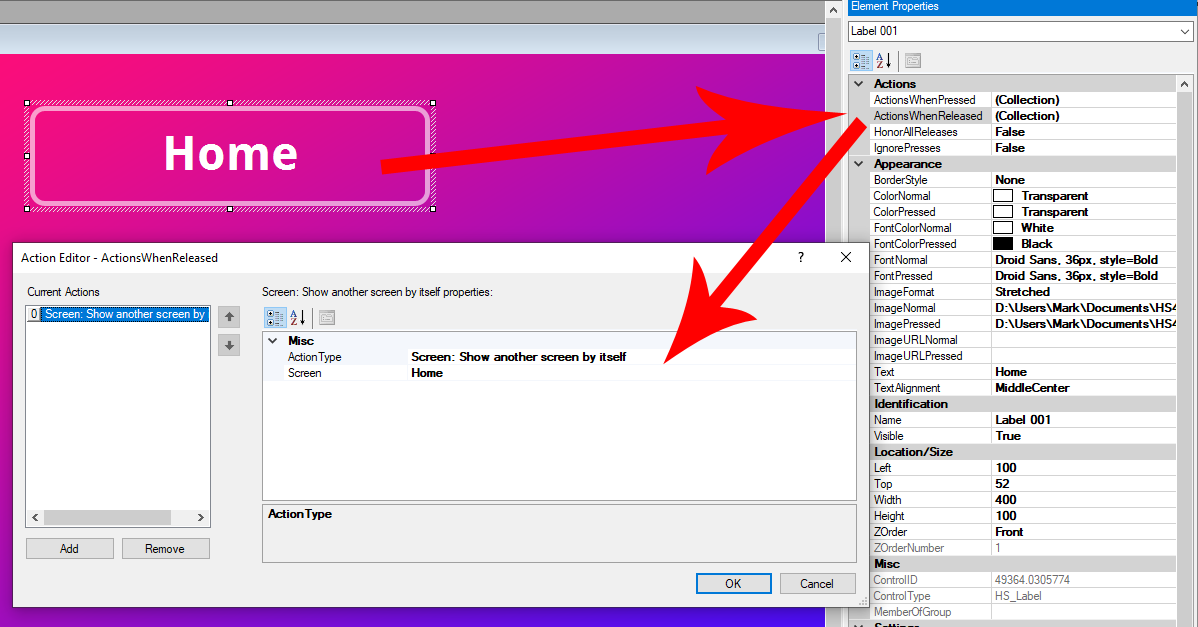Click Alphabetical sort icon in Element Properties
The height and width of the screenshot is (627, 1198).
pos(883,60)
